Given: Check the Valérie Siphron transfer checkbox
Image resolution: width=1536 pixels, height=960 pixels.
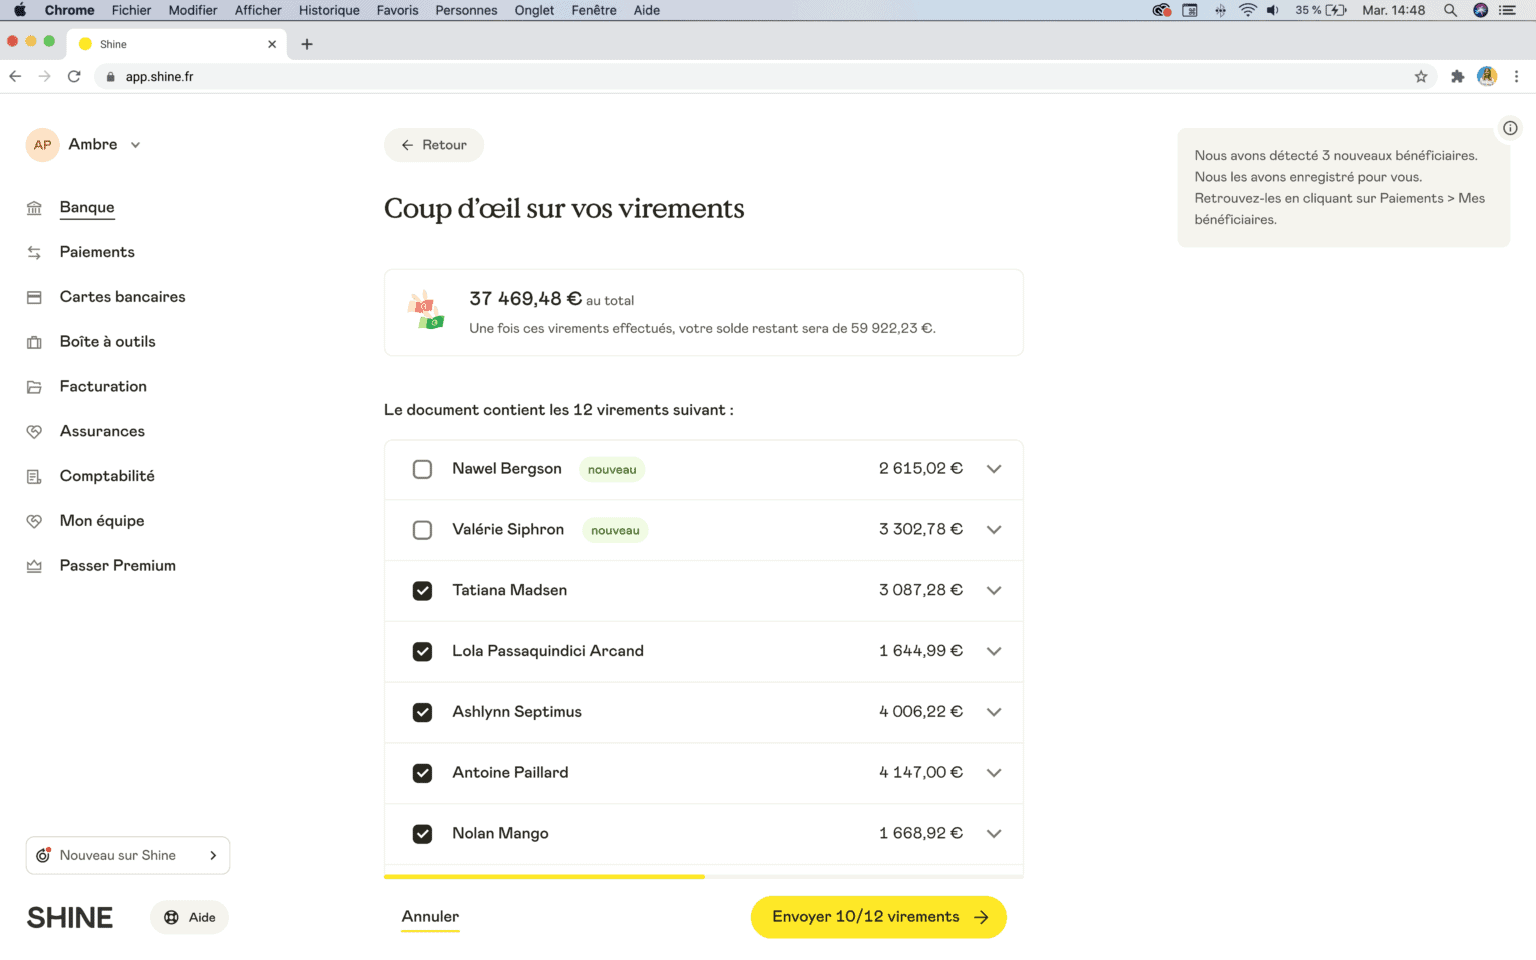Looking at the screenshot, I should (x=422, y=530).
